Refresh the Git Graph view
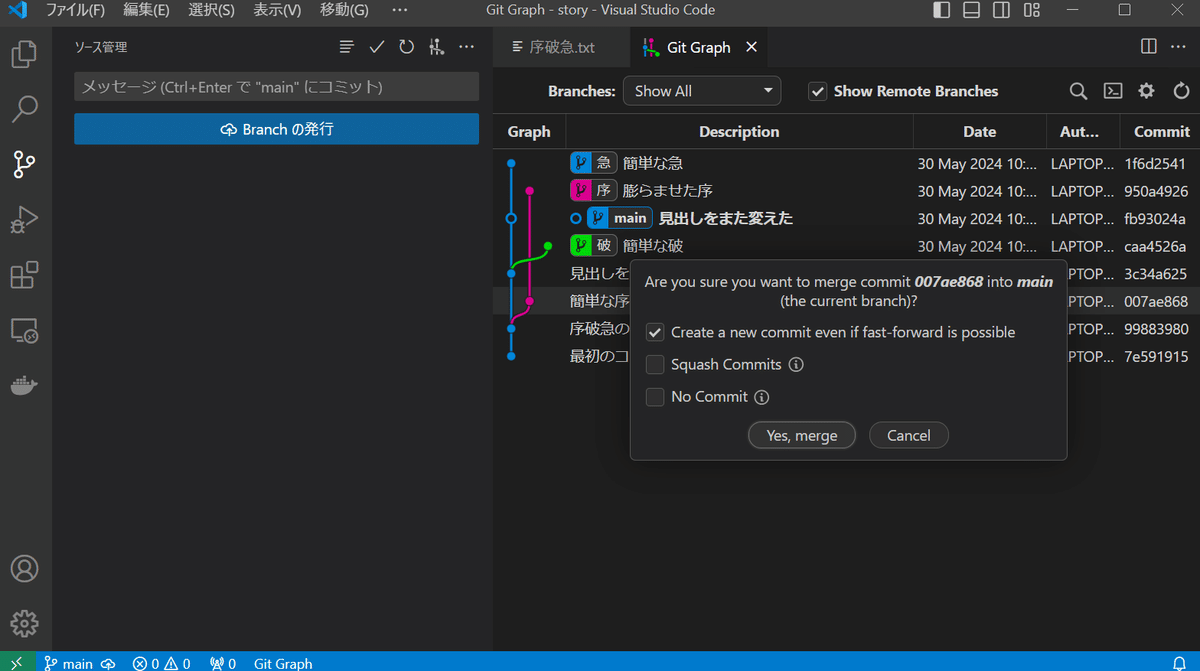The height and width of the screenshot is (671, 1200). coord(1181,91)
